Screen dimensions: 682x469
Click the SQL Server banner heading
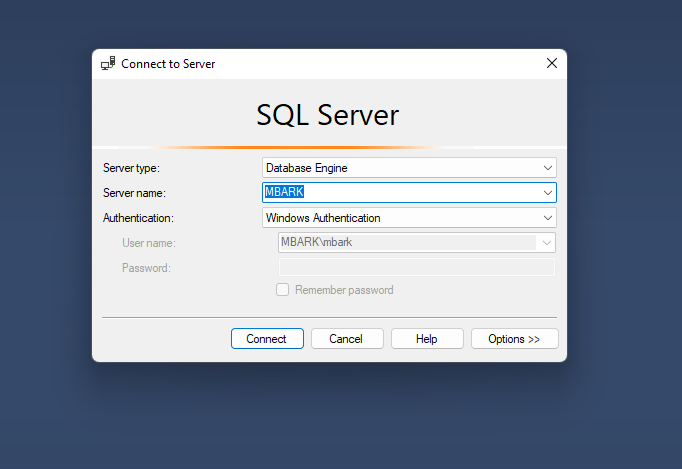pos(328,115)
